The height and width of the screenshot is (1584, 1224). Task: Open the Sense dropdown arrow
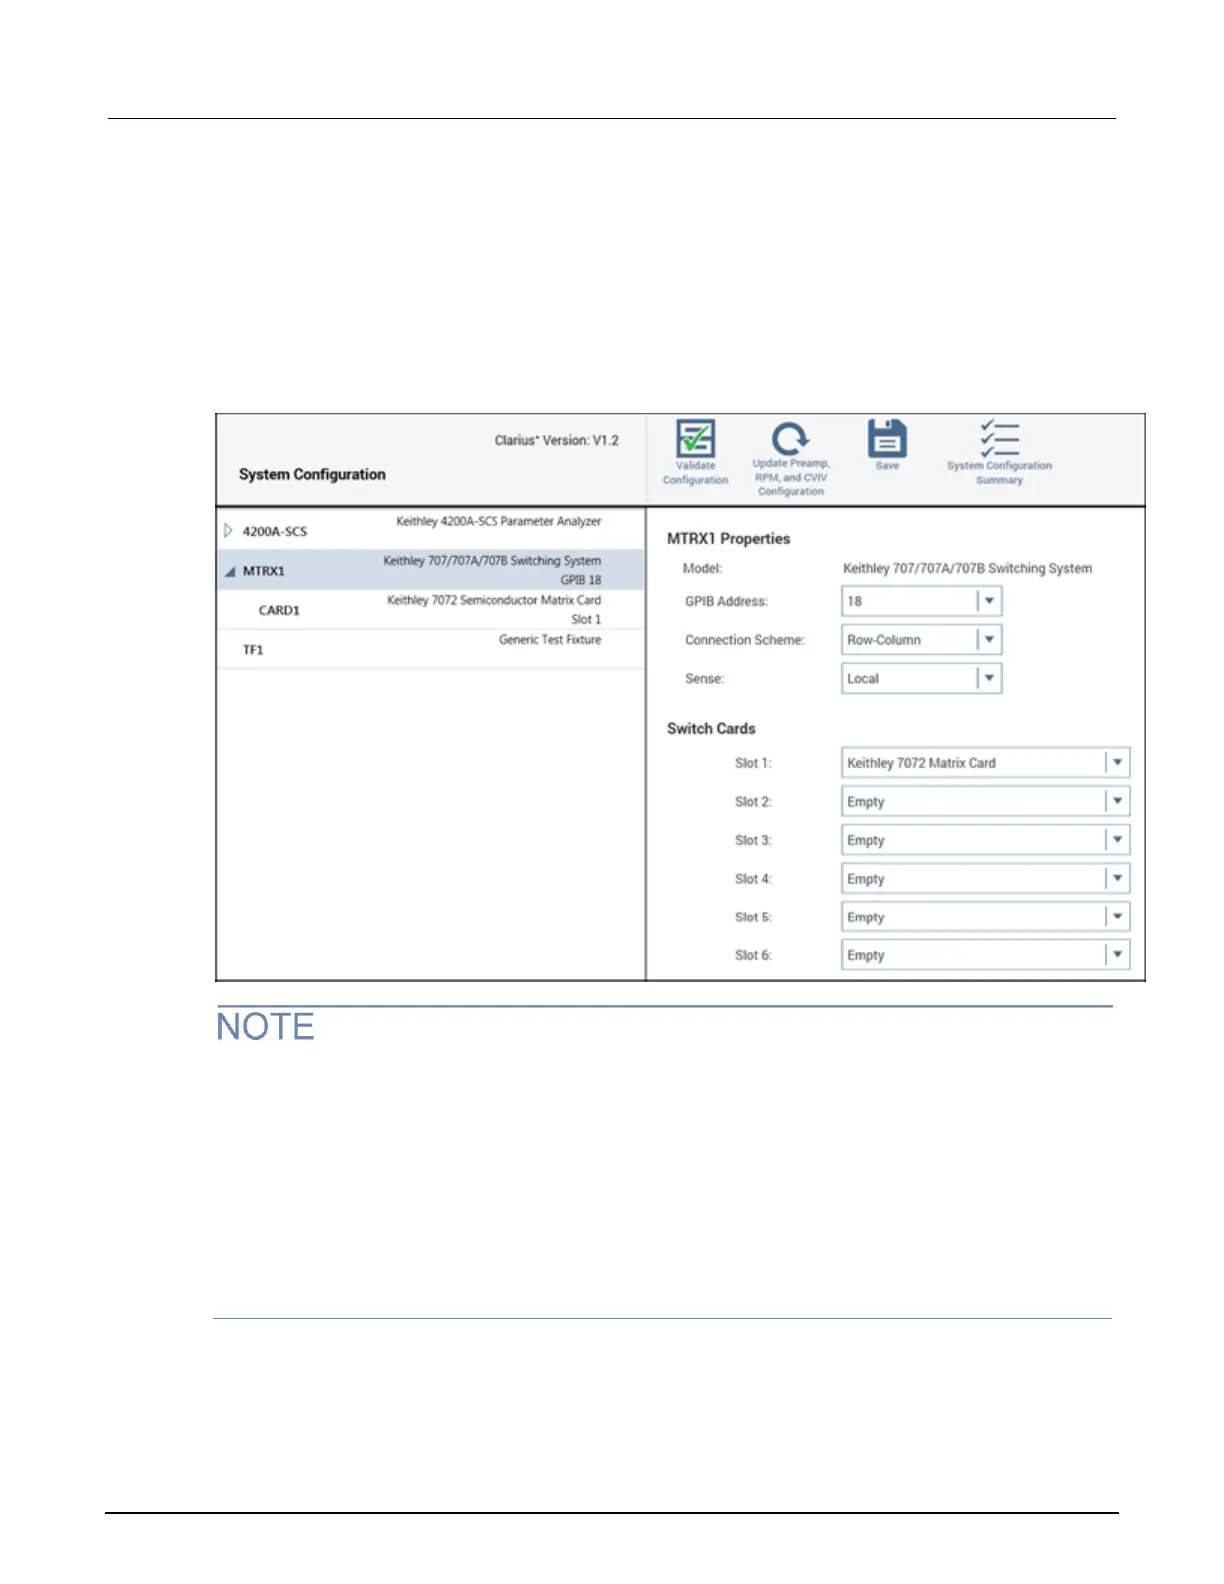989,678
